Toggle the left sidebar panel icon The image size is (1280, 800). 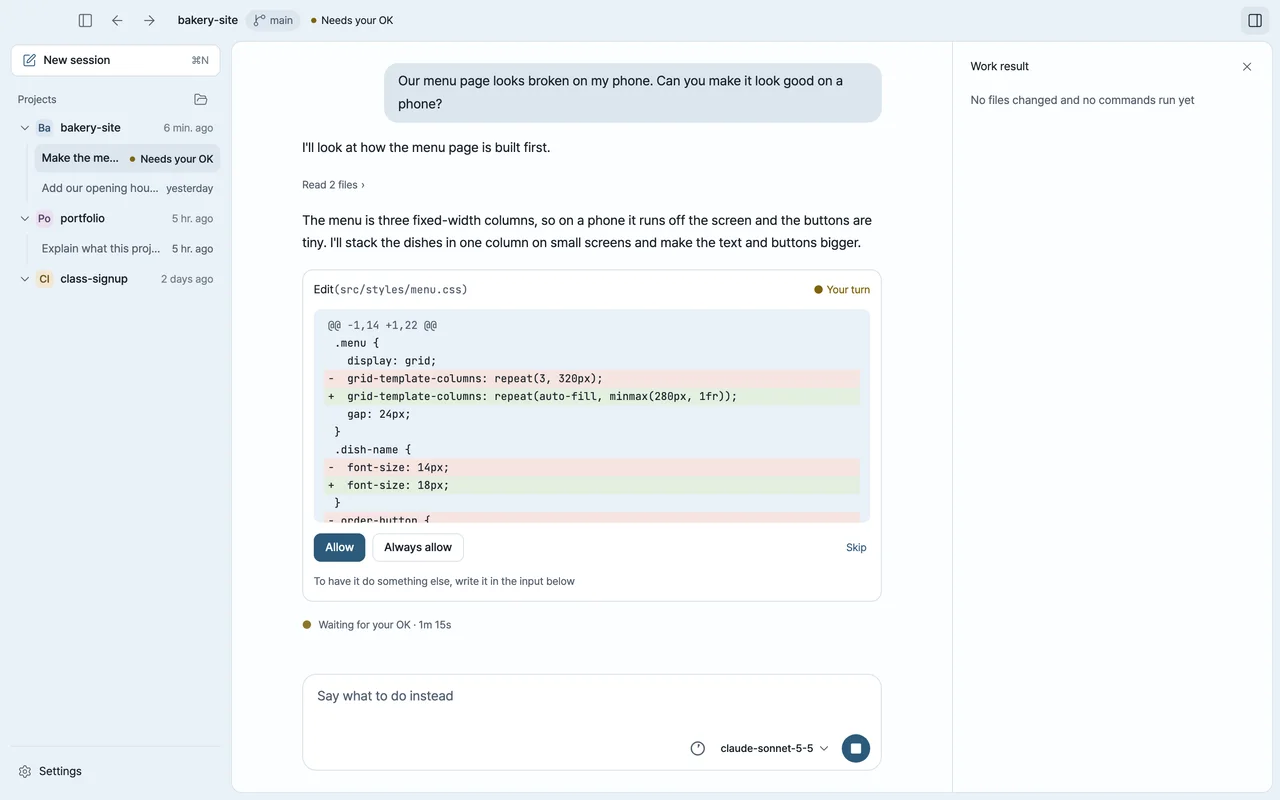pyautogui.click(x=85, y=20)
